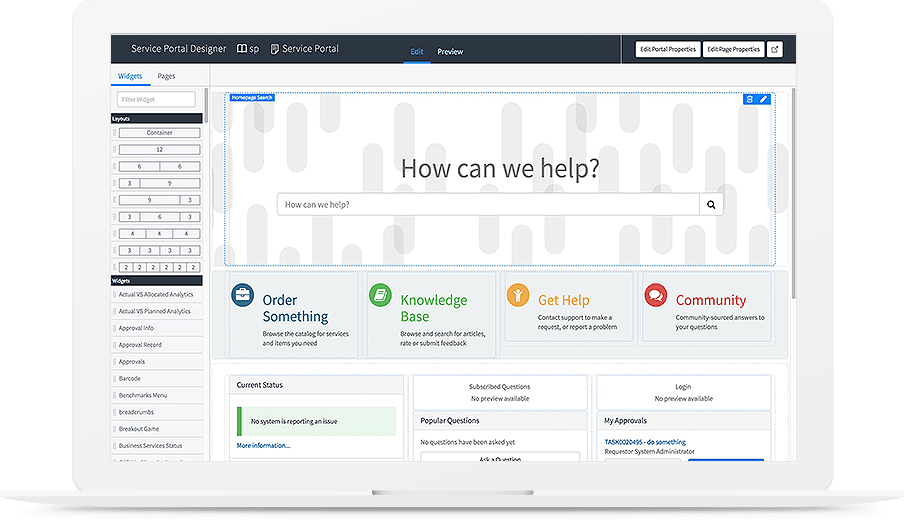Focus the How can we help search field

488,205
